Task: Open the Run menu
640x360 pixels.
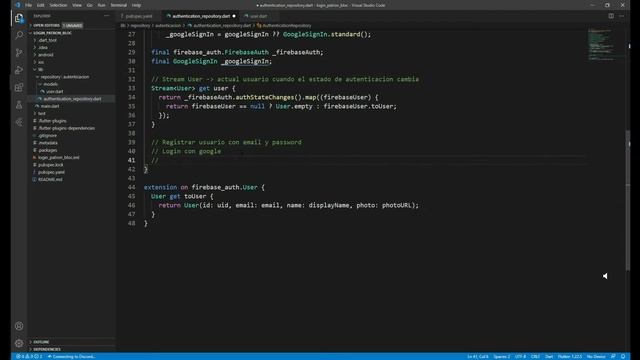Action: [101, 5]
